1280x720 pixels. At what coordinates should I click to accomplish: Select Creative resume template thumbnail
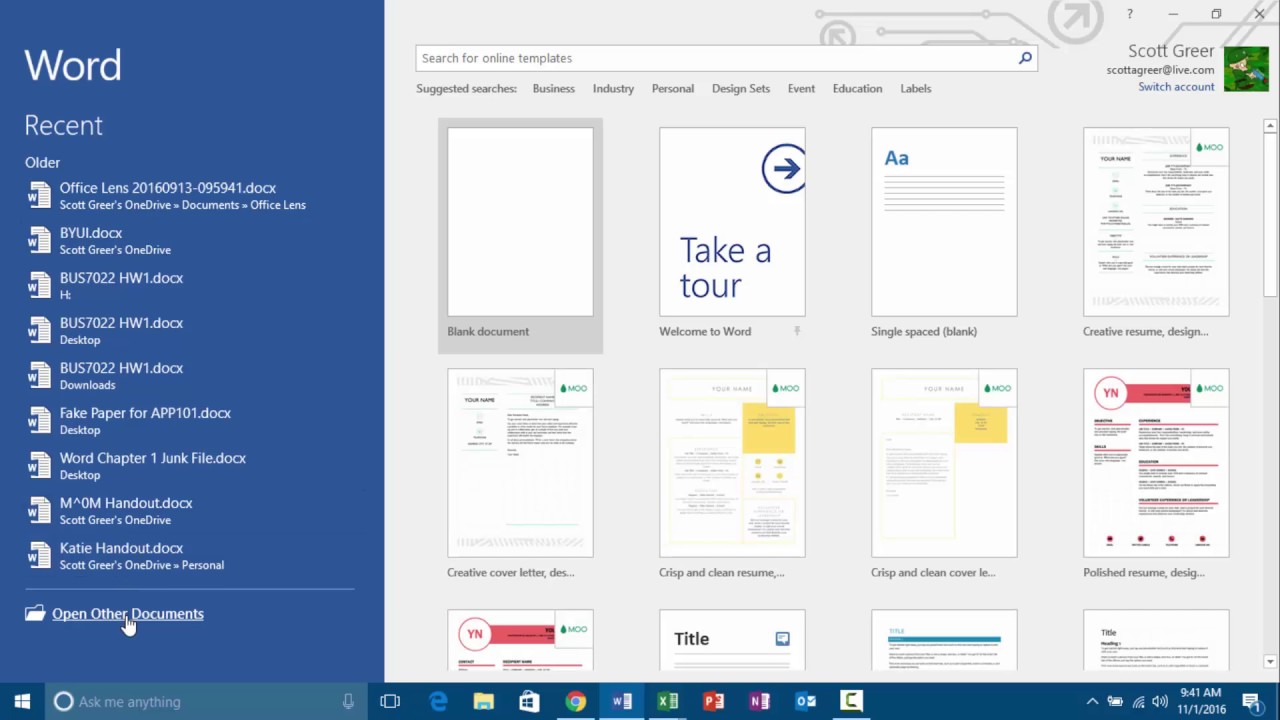click(x=1156, y=222)
